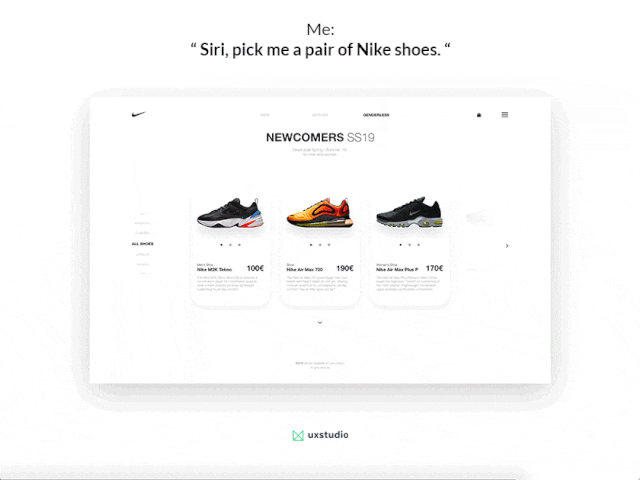The image size is (640, 480).
Task: Open the hamburger menu icon
Action: (x=505, y=115)
